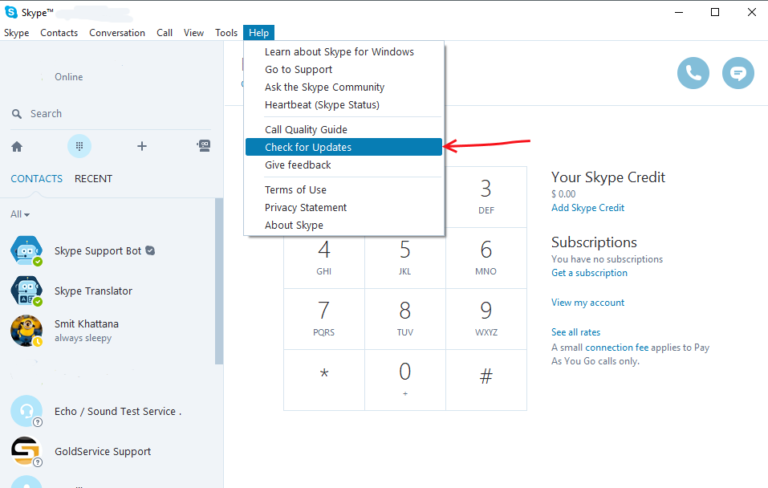768x488 pixels.
Task: Dial 0 on keypad
Action: (x=405, y=380)
